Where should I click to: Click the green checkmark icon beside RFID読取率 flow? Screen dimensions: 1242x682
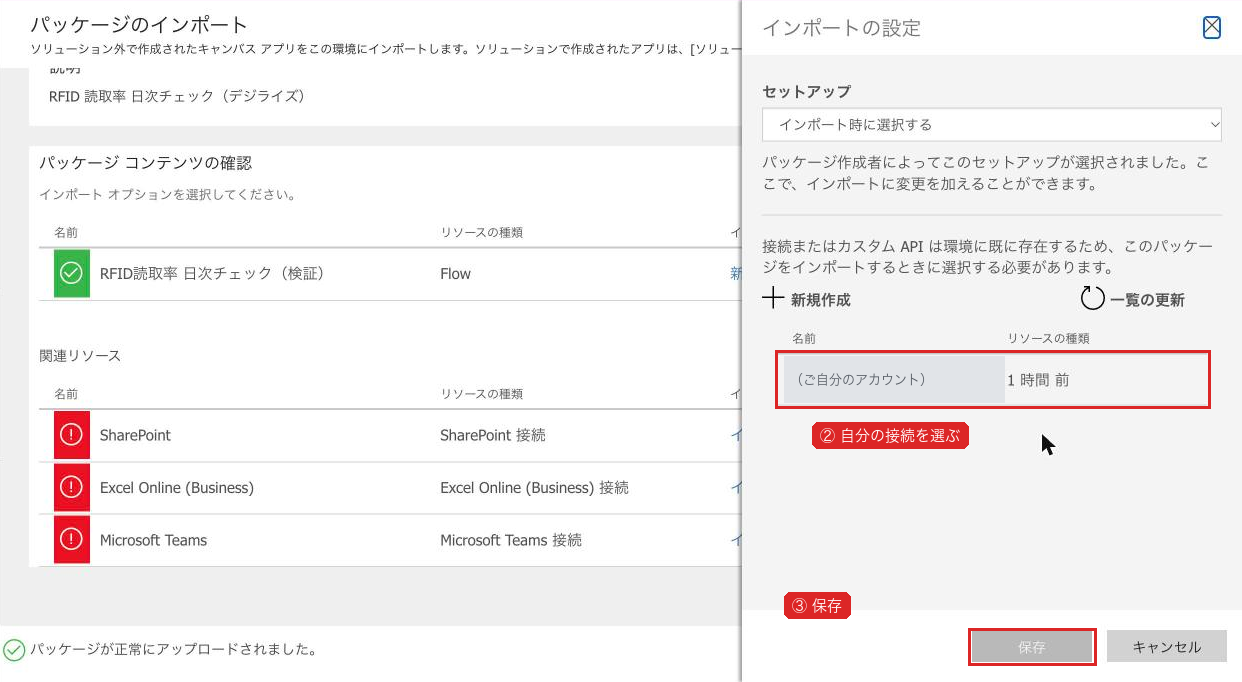coord(71,273)
